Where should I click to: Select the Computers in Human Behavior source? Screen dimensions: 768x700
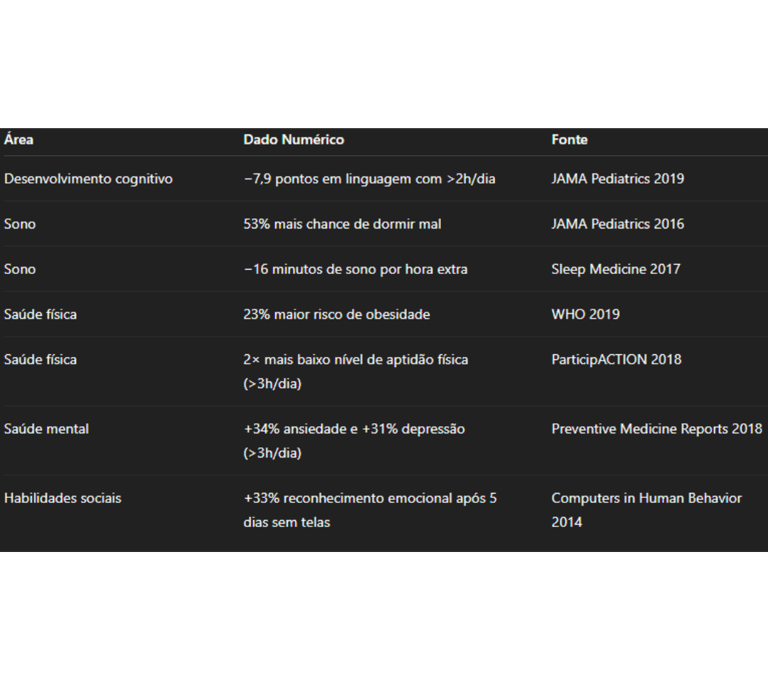click(x=647, y=510)
